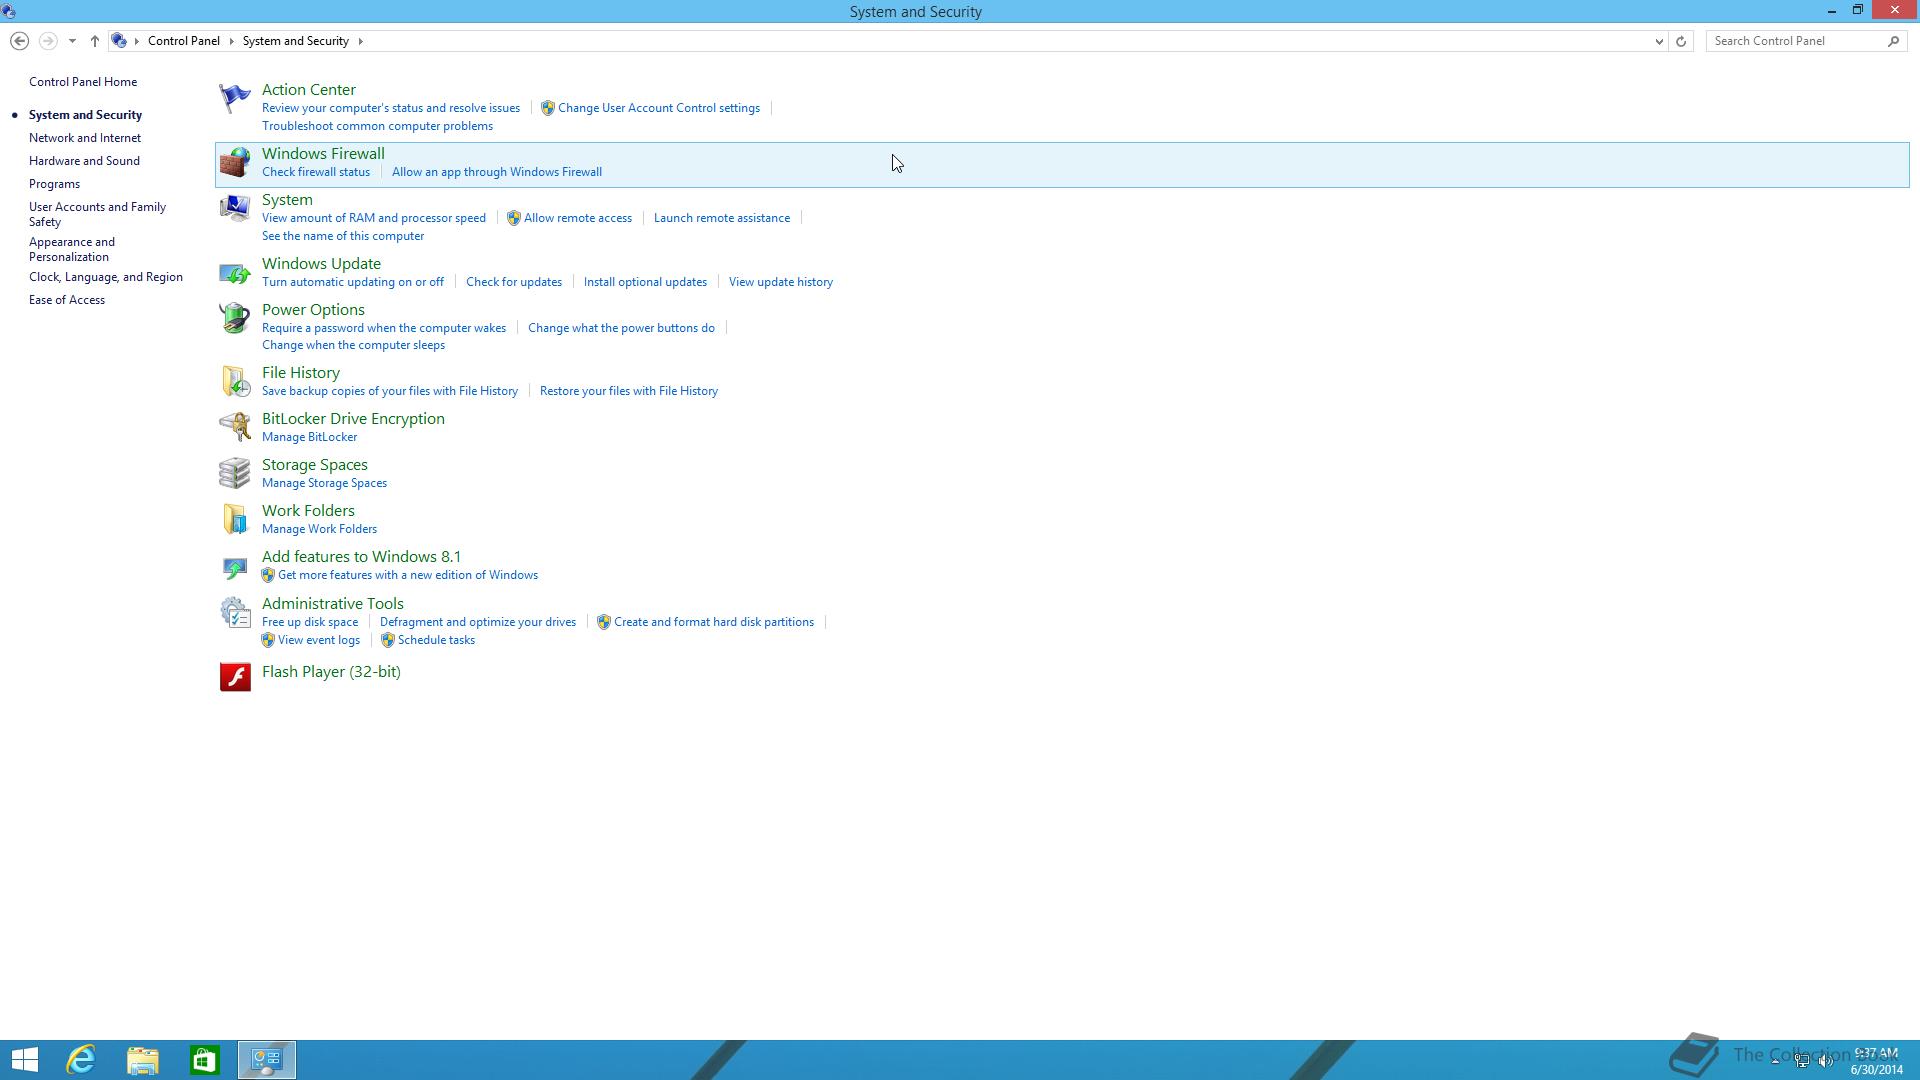Click the Control Panel taskbar button

(x=267, y=1060)
